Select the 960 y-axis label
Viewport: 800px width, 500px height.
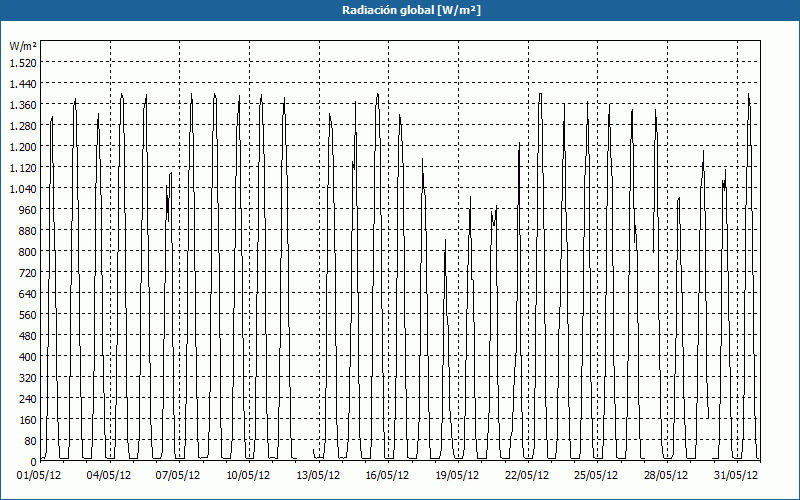tap(29, 210)
